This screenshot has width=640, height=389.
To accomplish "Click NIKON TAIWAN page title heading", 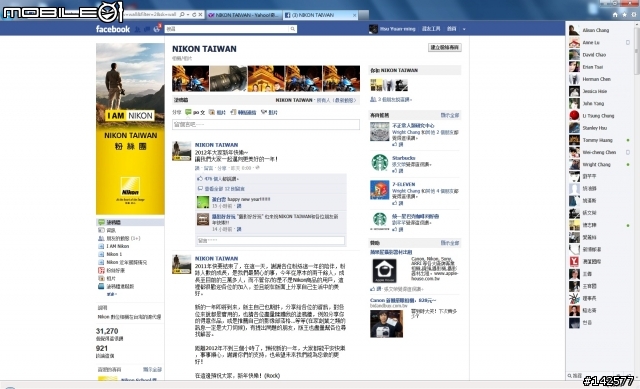I will [x=204, y=49].
